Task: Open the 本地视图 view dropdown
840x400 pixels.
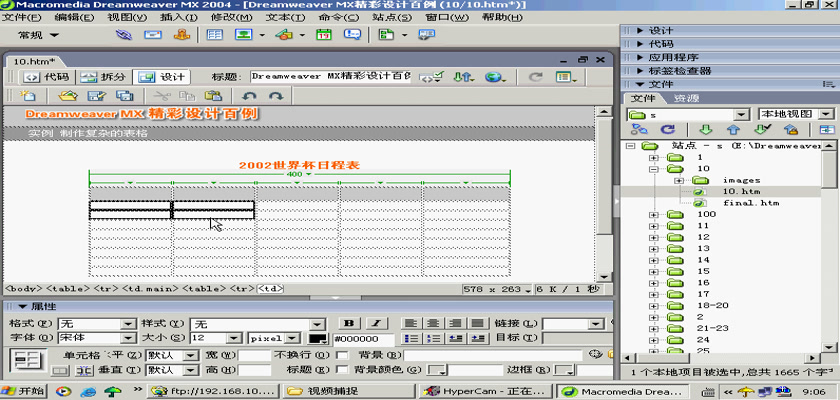Action: click(827, 114)
